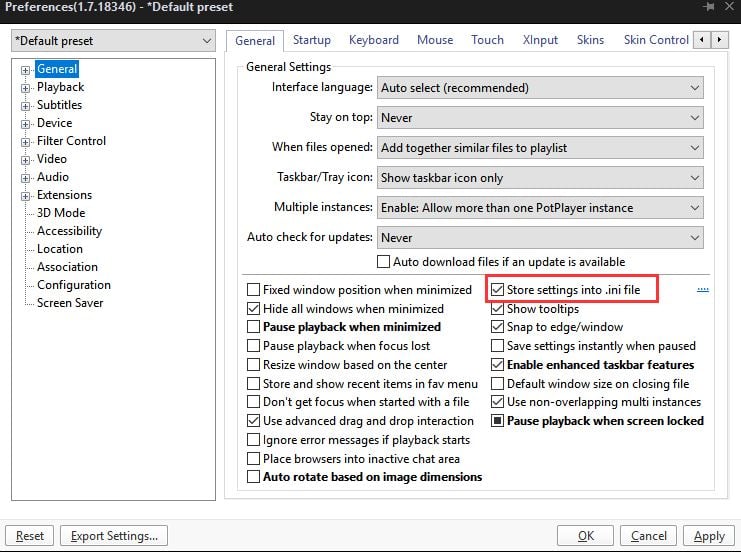Open Auto check for updates dropdown
Viewport: 741px width, 552px height.
[x=540, y=237]
